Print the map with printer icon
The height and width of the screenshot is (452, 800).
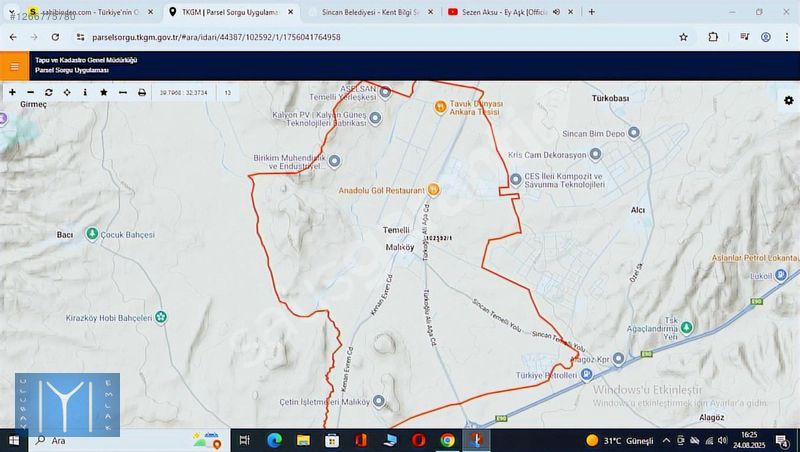[142, 92]
